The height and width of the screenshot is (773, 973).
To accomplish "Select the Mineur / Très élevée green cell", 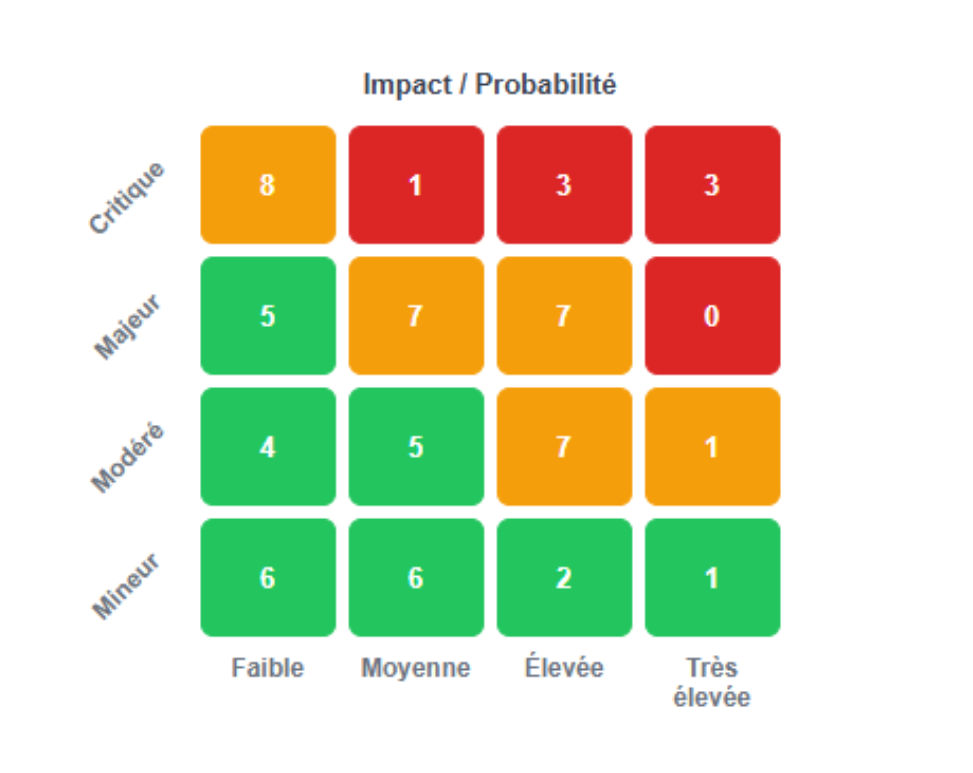I will [x=712, y=578].
